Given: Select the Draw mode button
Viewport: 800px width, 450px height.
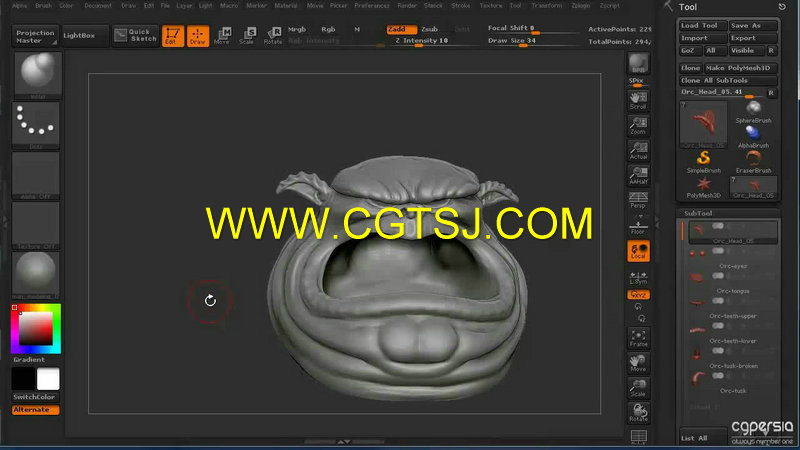Looking at the screenshot, I should tap(197, 36).
